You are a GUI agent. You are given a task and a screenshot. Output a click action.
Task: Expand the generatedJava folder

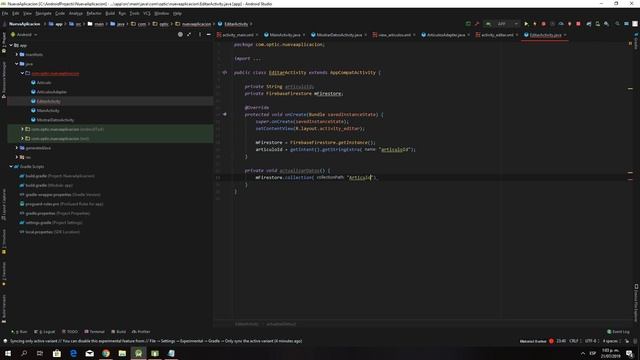(17, 148)
